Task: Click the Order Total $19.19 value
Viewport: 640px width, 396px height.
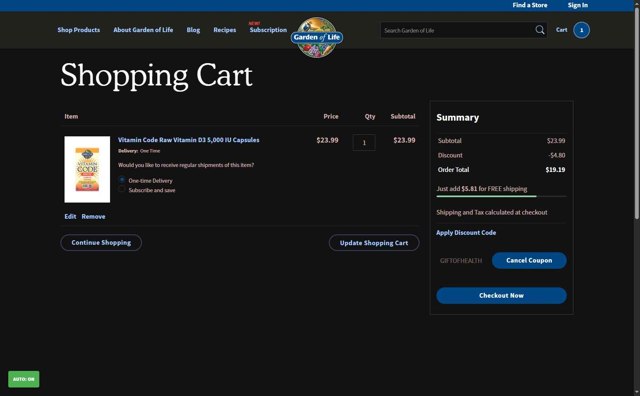Action: click(x=555, y=170)
